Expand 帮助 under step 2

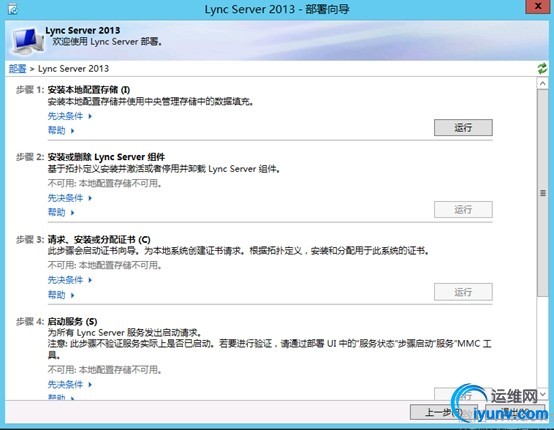pos(61,212)
